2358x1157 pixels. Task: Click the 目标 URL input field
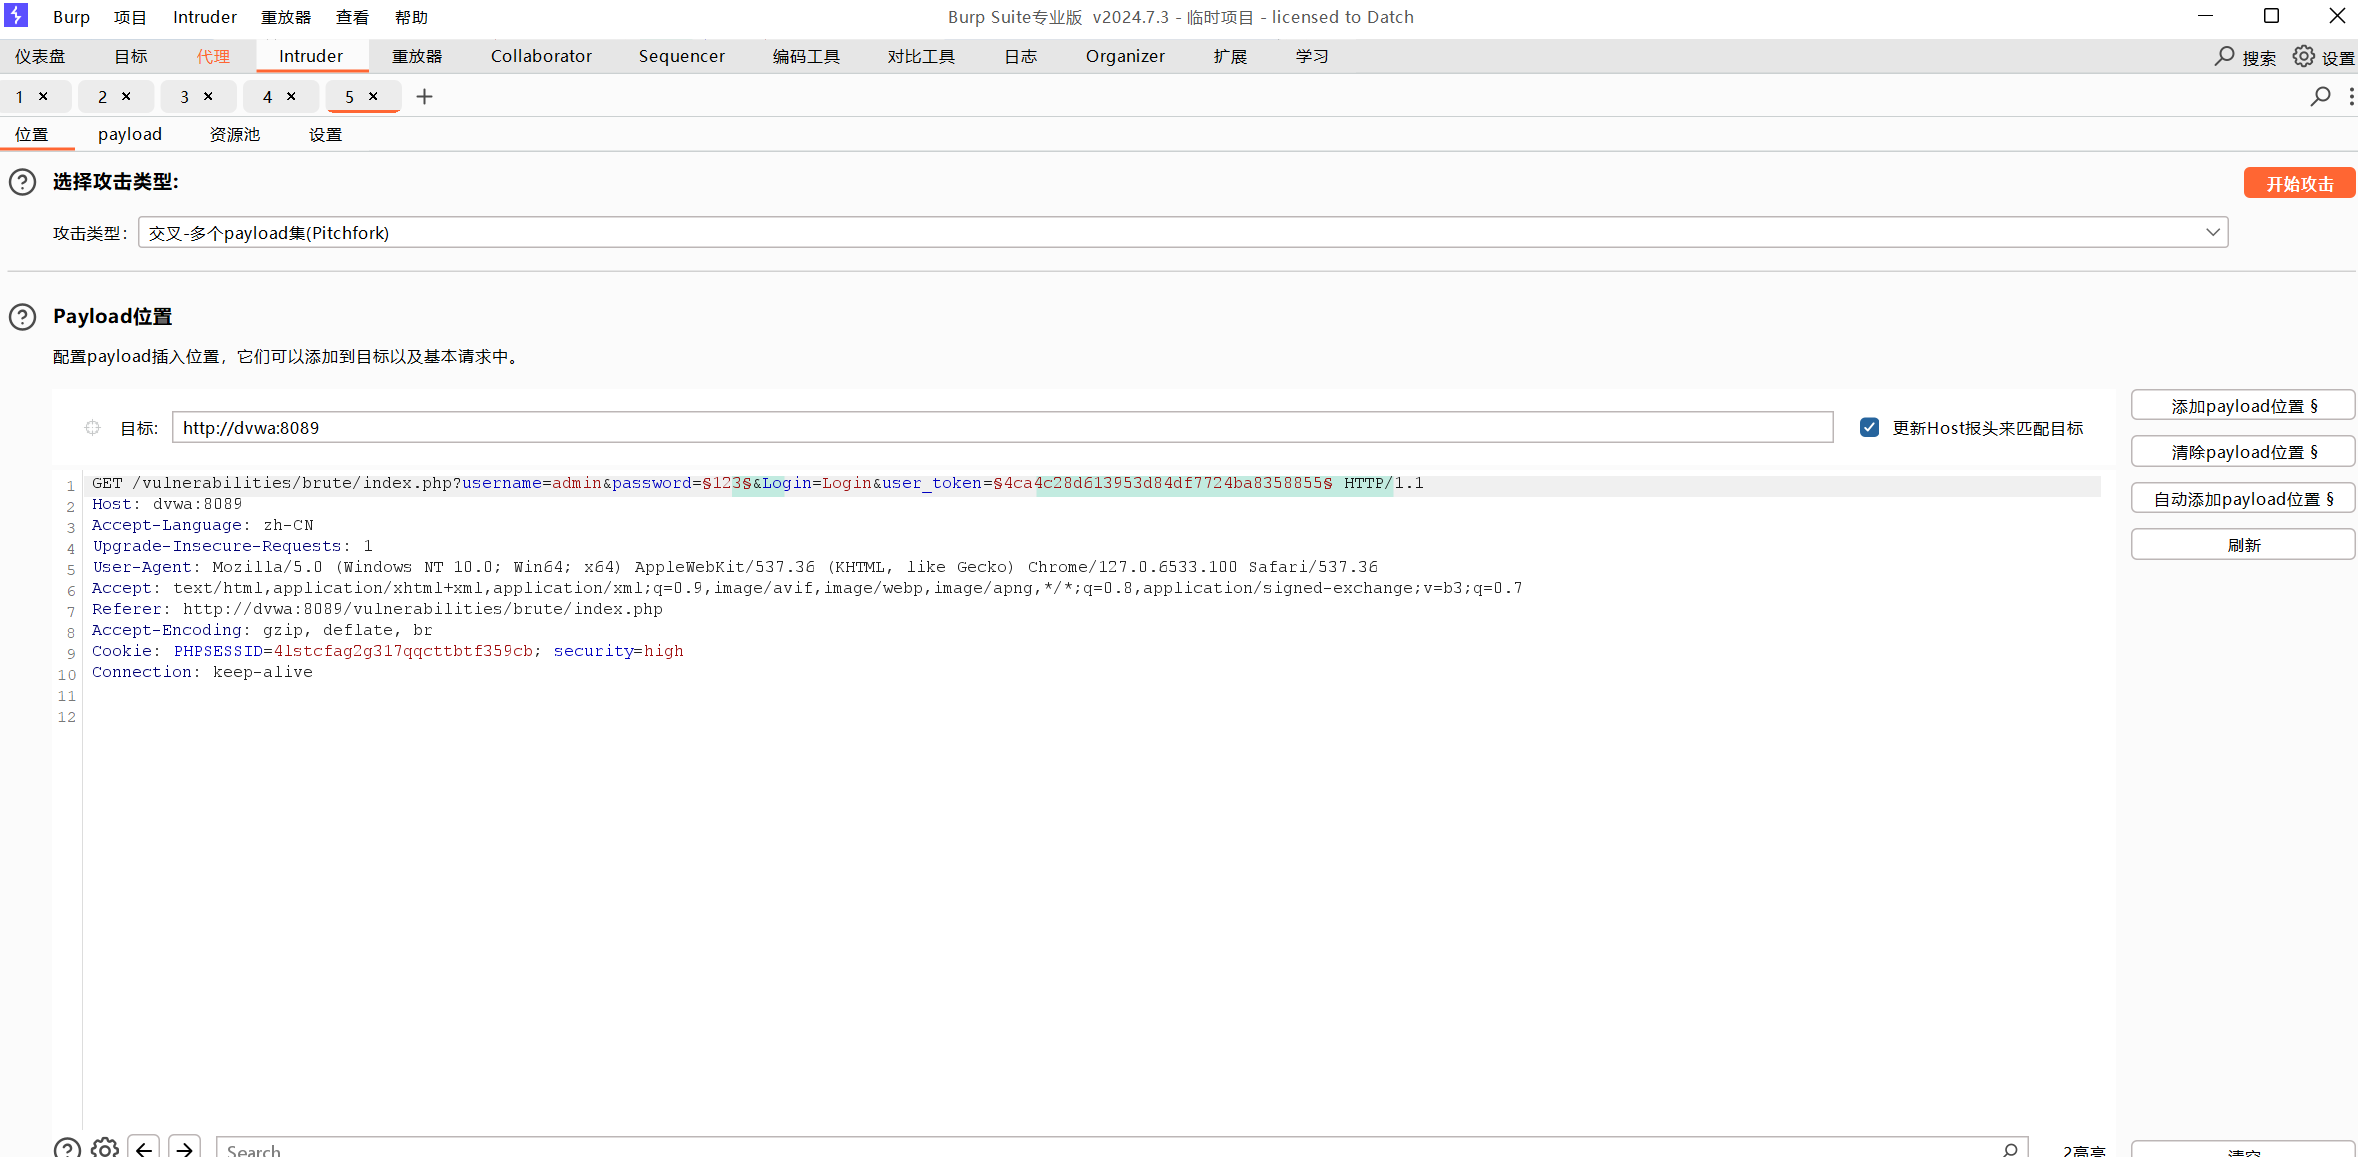tap(1002, 427)
